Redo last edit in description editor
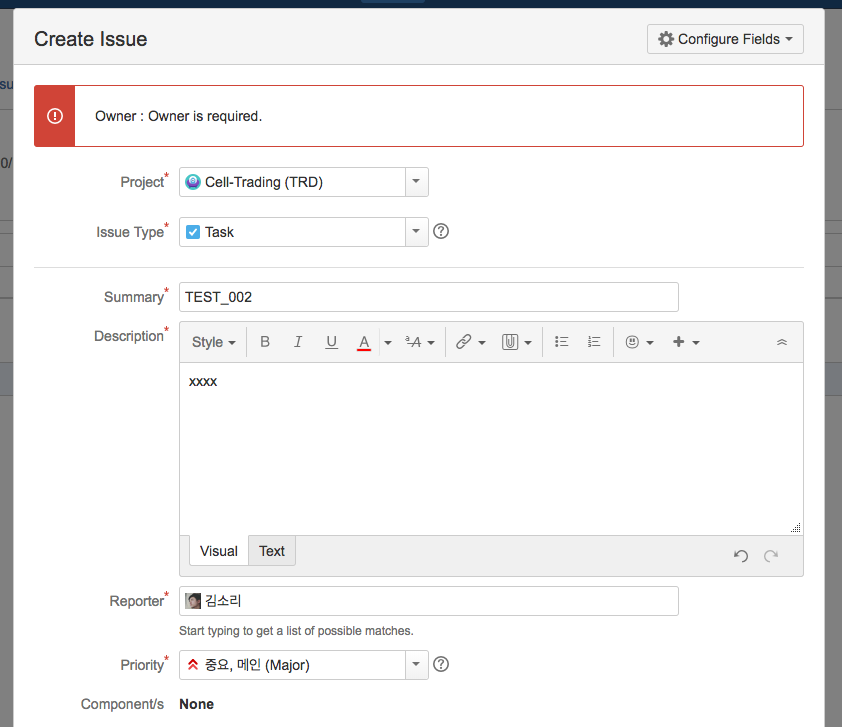 click(771, 556)
